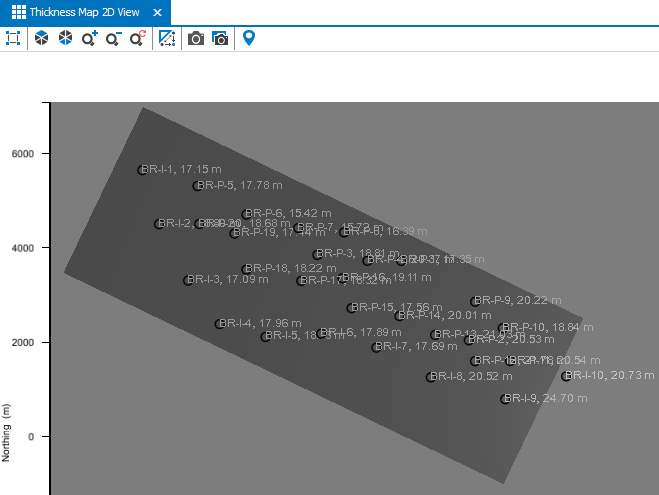The image size is (659, 495).
Task: Select the first cube view icon
Action: [x=42, y=38]
